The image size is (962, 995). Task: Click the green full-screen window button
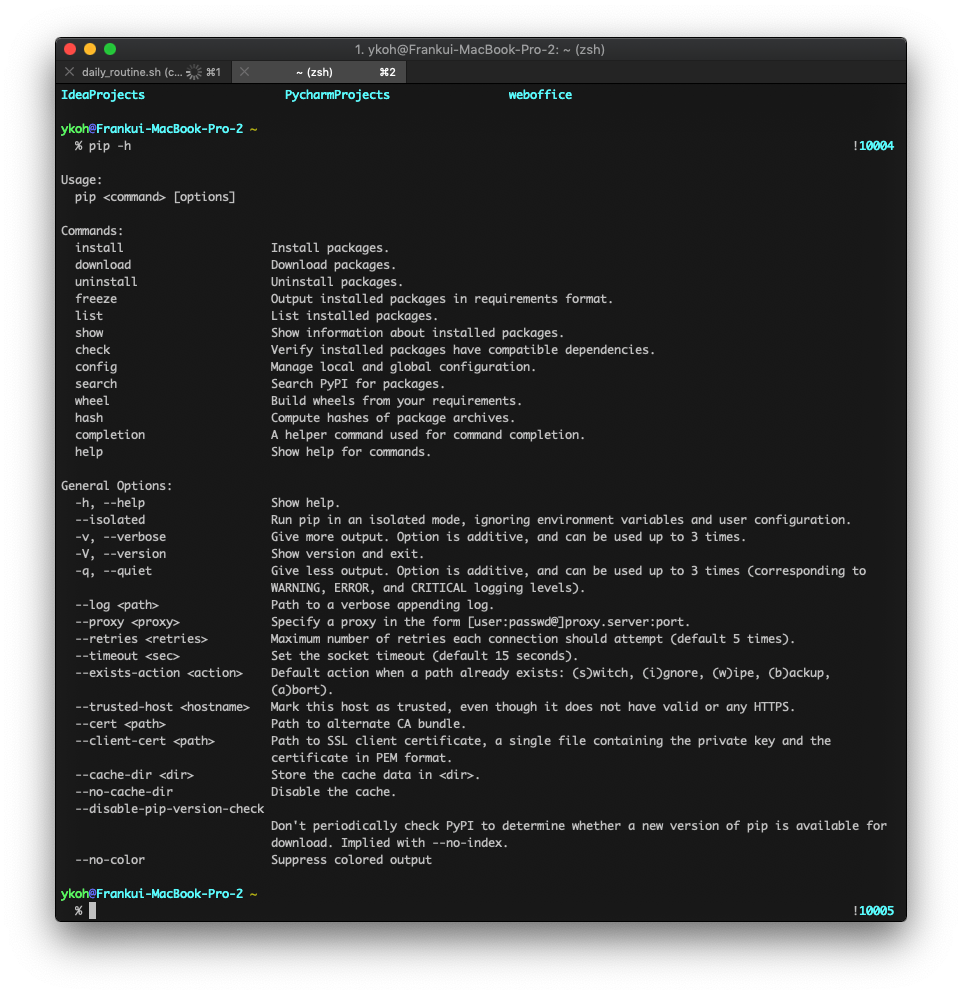110,49
